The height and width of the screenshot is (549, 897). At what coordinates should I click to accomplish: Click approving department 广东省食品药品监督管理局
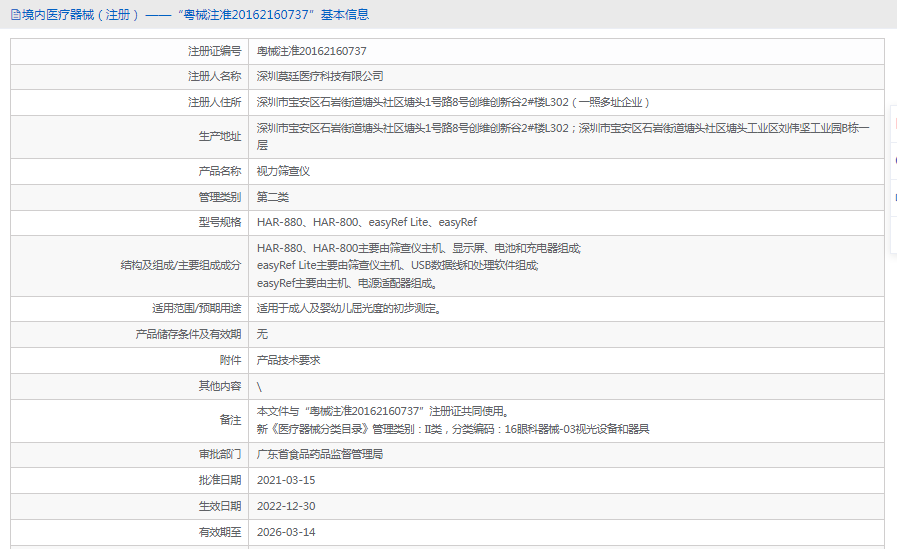[320, 454]
